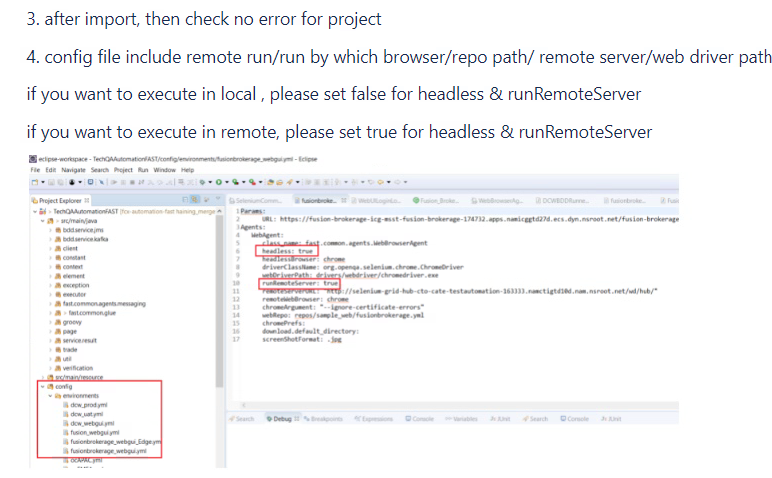
Task: Collapse the environments folder
Action: 50,396
